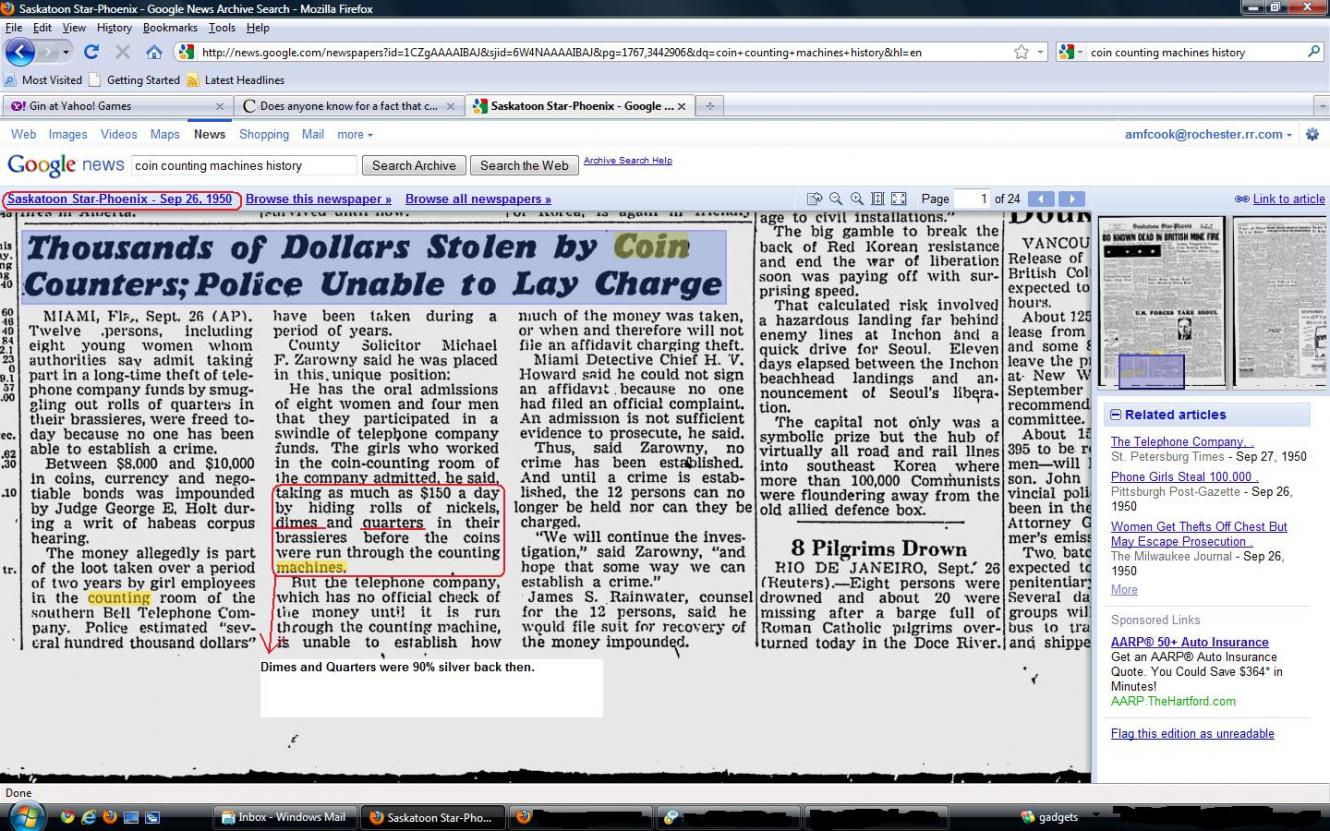Select the first page thumbnail preview

(1161, 302)
